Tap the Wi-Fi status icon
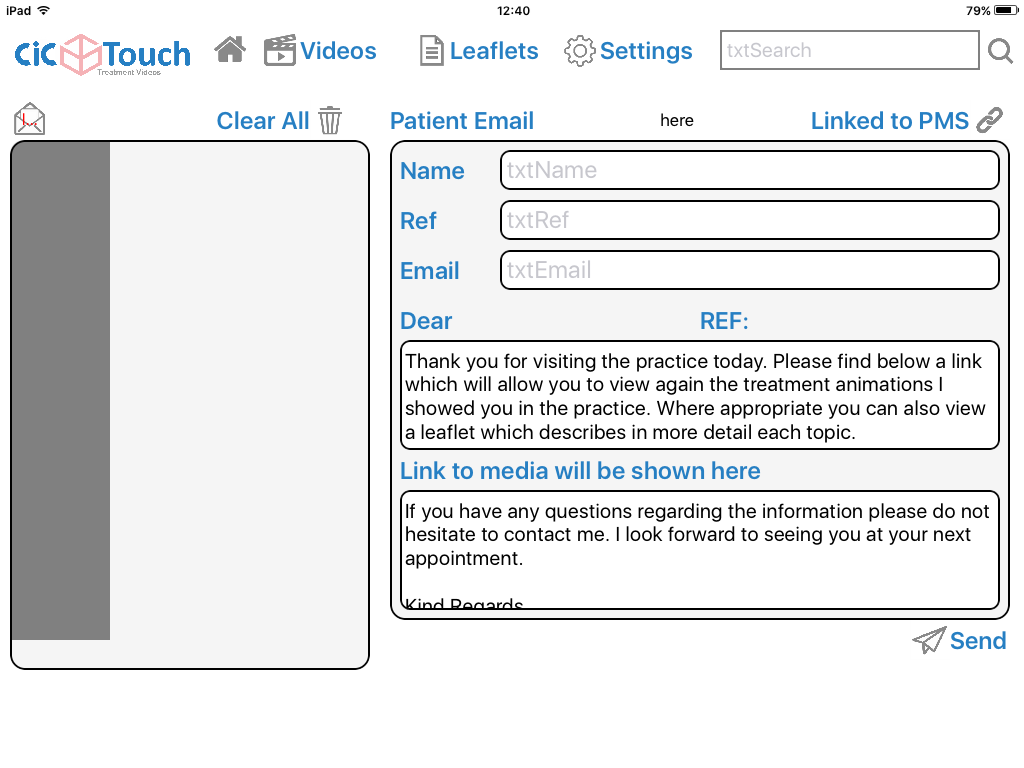 44,10
